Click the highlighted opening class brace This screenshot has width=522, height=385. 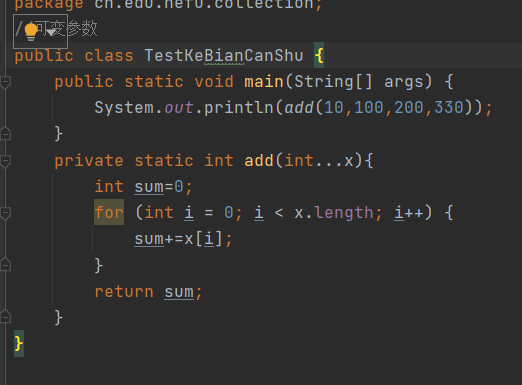tap(319, 55)
